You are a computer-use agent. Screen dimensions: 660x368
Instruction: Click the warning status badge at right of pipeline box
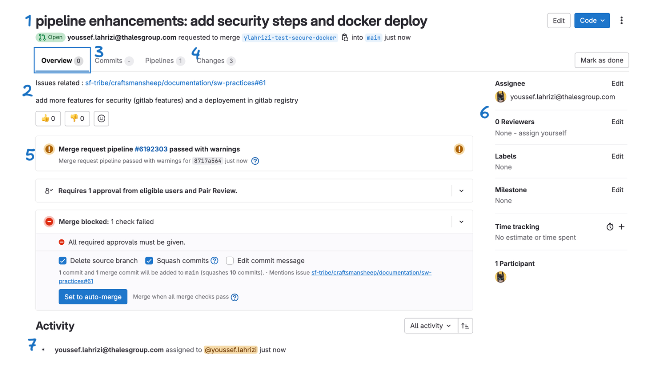click(459, 149)
